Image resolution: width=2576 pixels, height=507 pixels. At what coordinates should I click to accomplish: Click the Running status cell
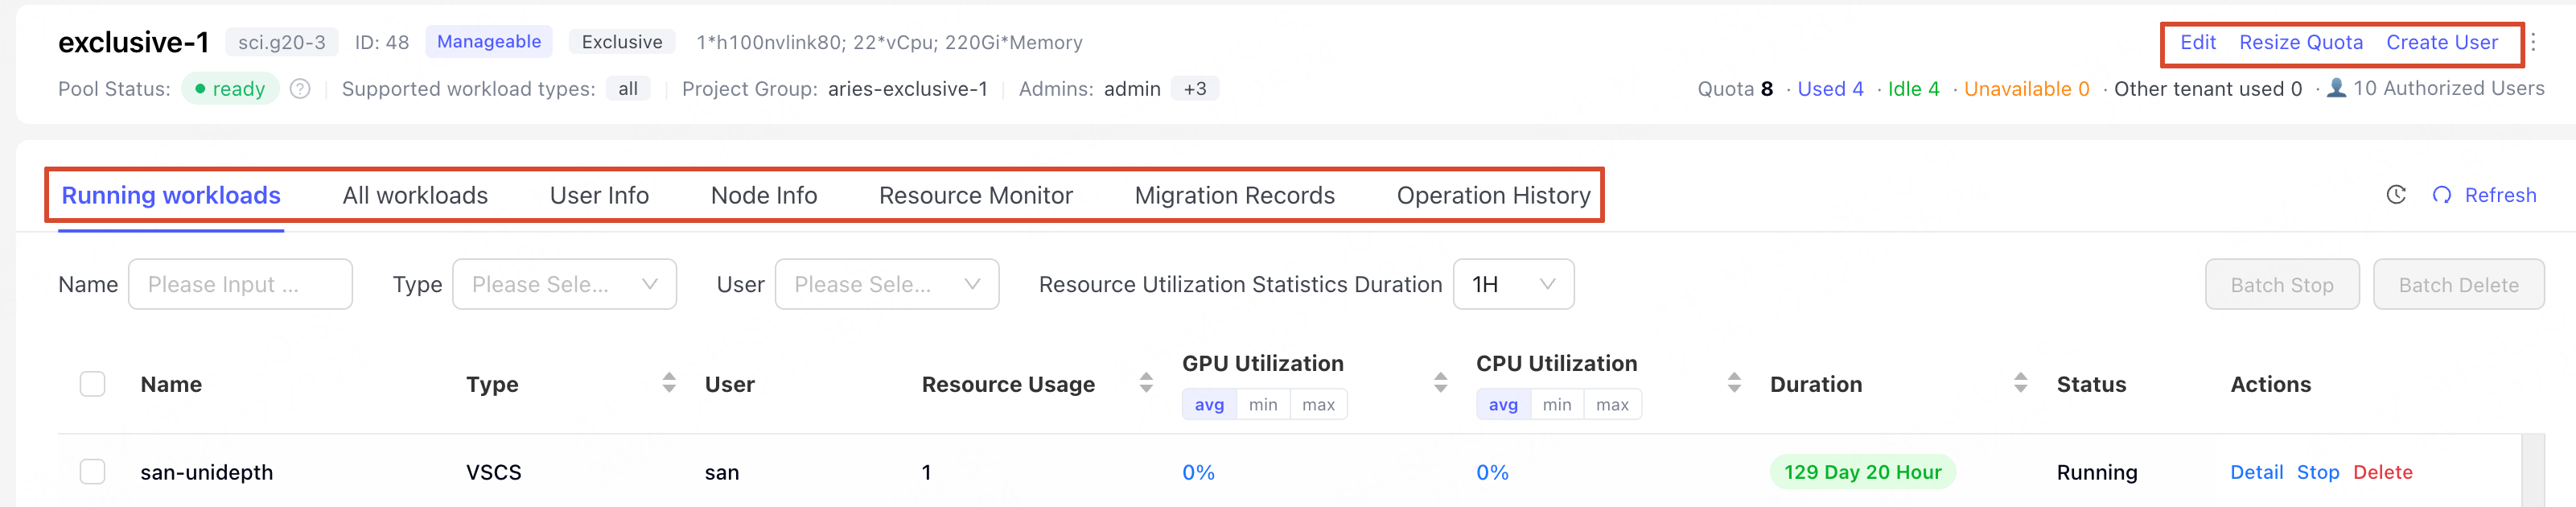coord(2096,472)
